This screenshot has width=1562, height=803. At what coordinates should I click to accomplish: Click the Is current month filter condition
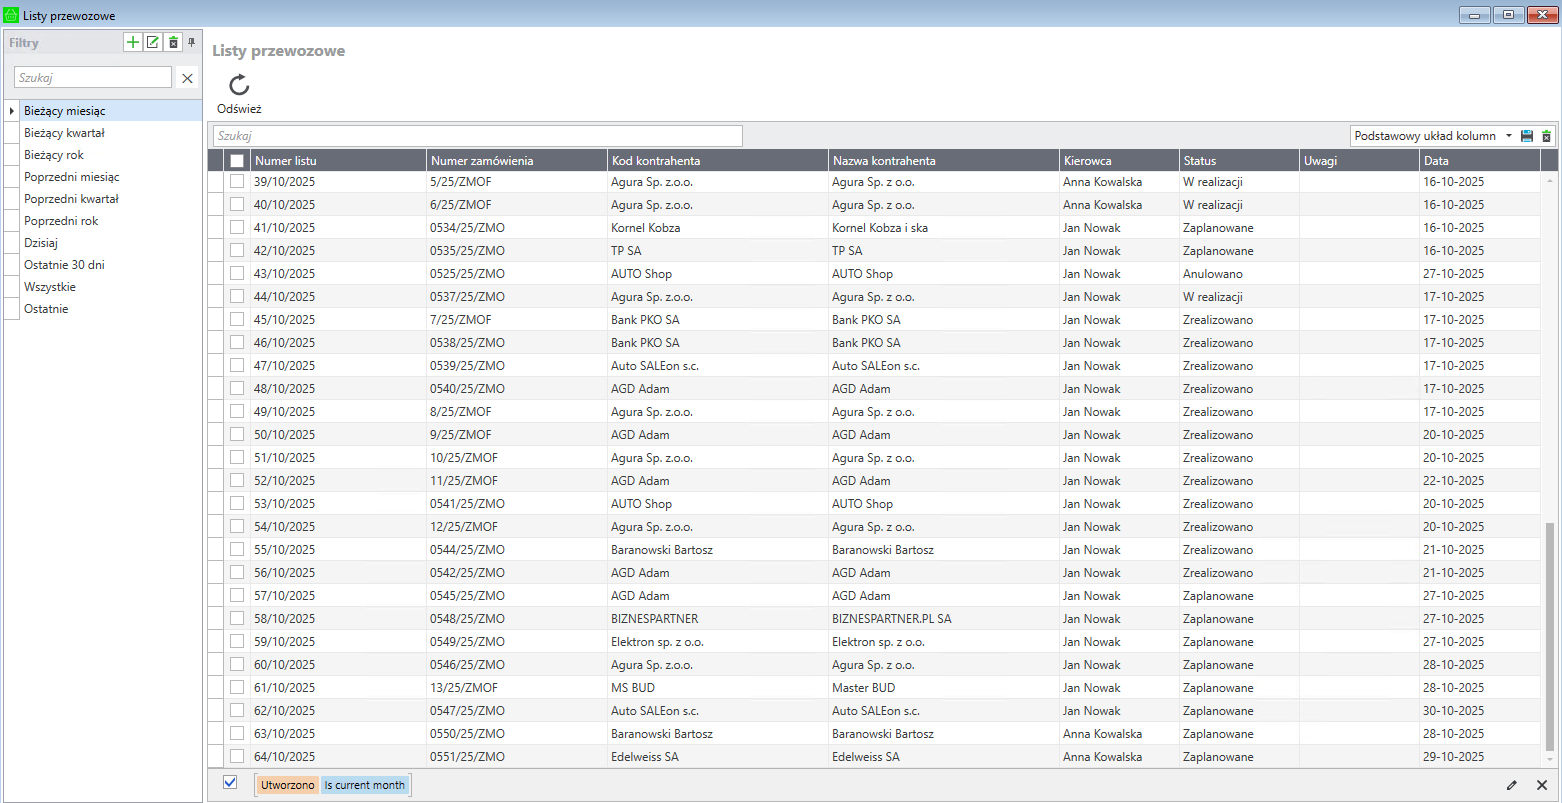point(365,785)
